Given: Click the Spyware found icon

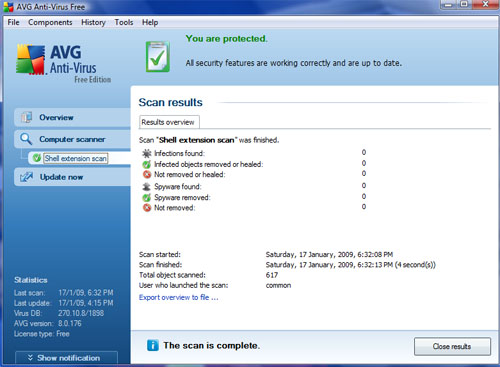Looking at the screenshot, I should pyautogui.click(x=147, y=186).
